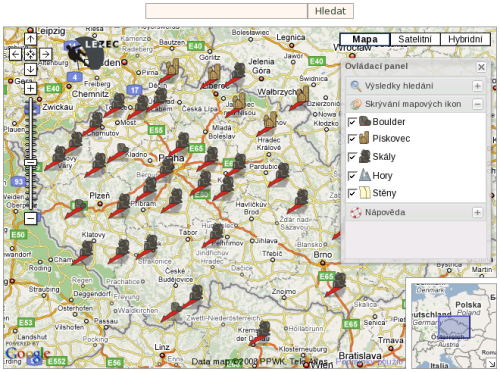Close the Ovládací panel
500x372 pixels.
481,67
